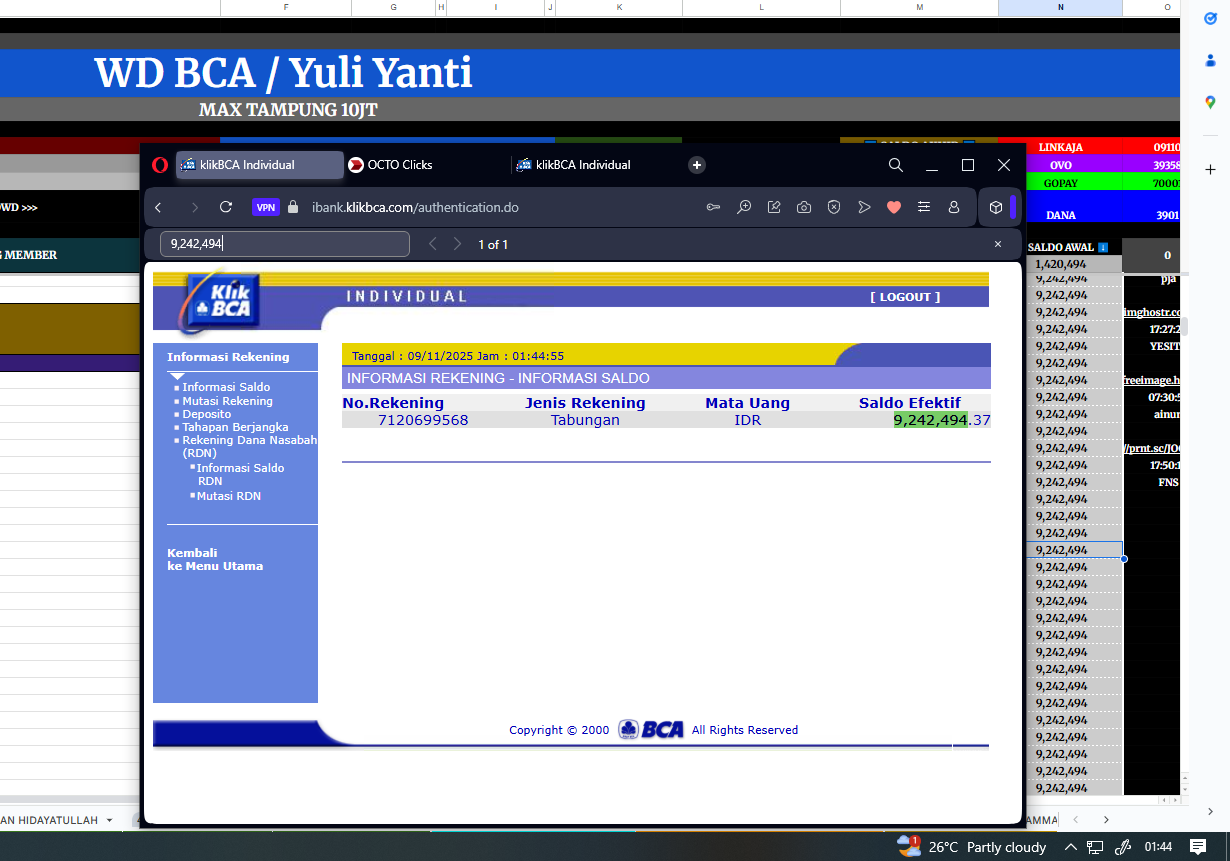This screenshot has height=861, width=1230.
Task: Click the ibank.klikbca.com address field
Action: [415, 207]
